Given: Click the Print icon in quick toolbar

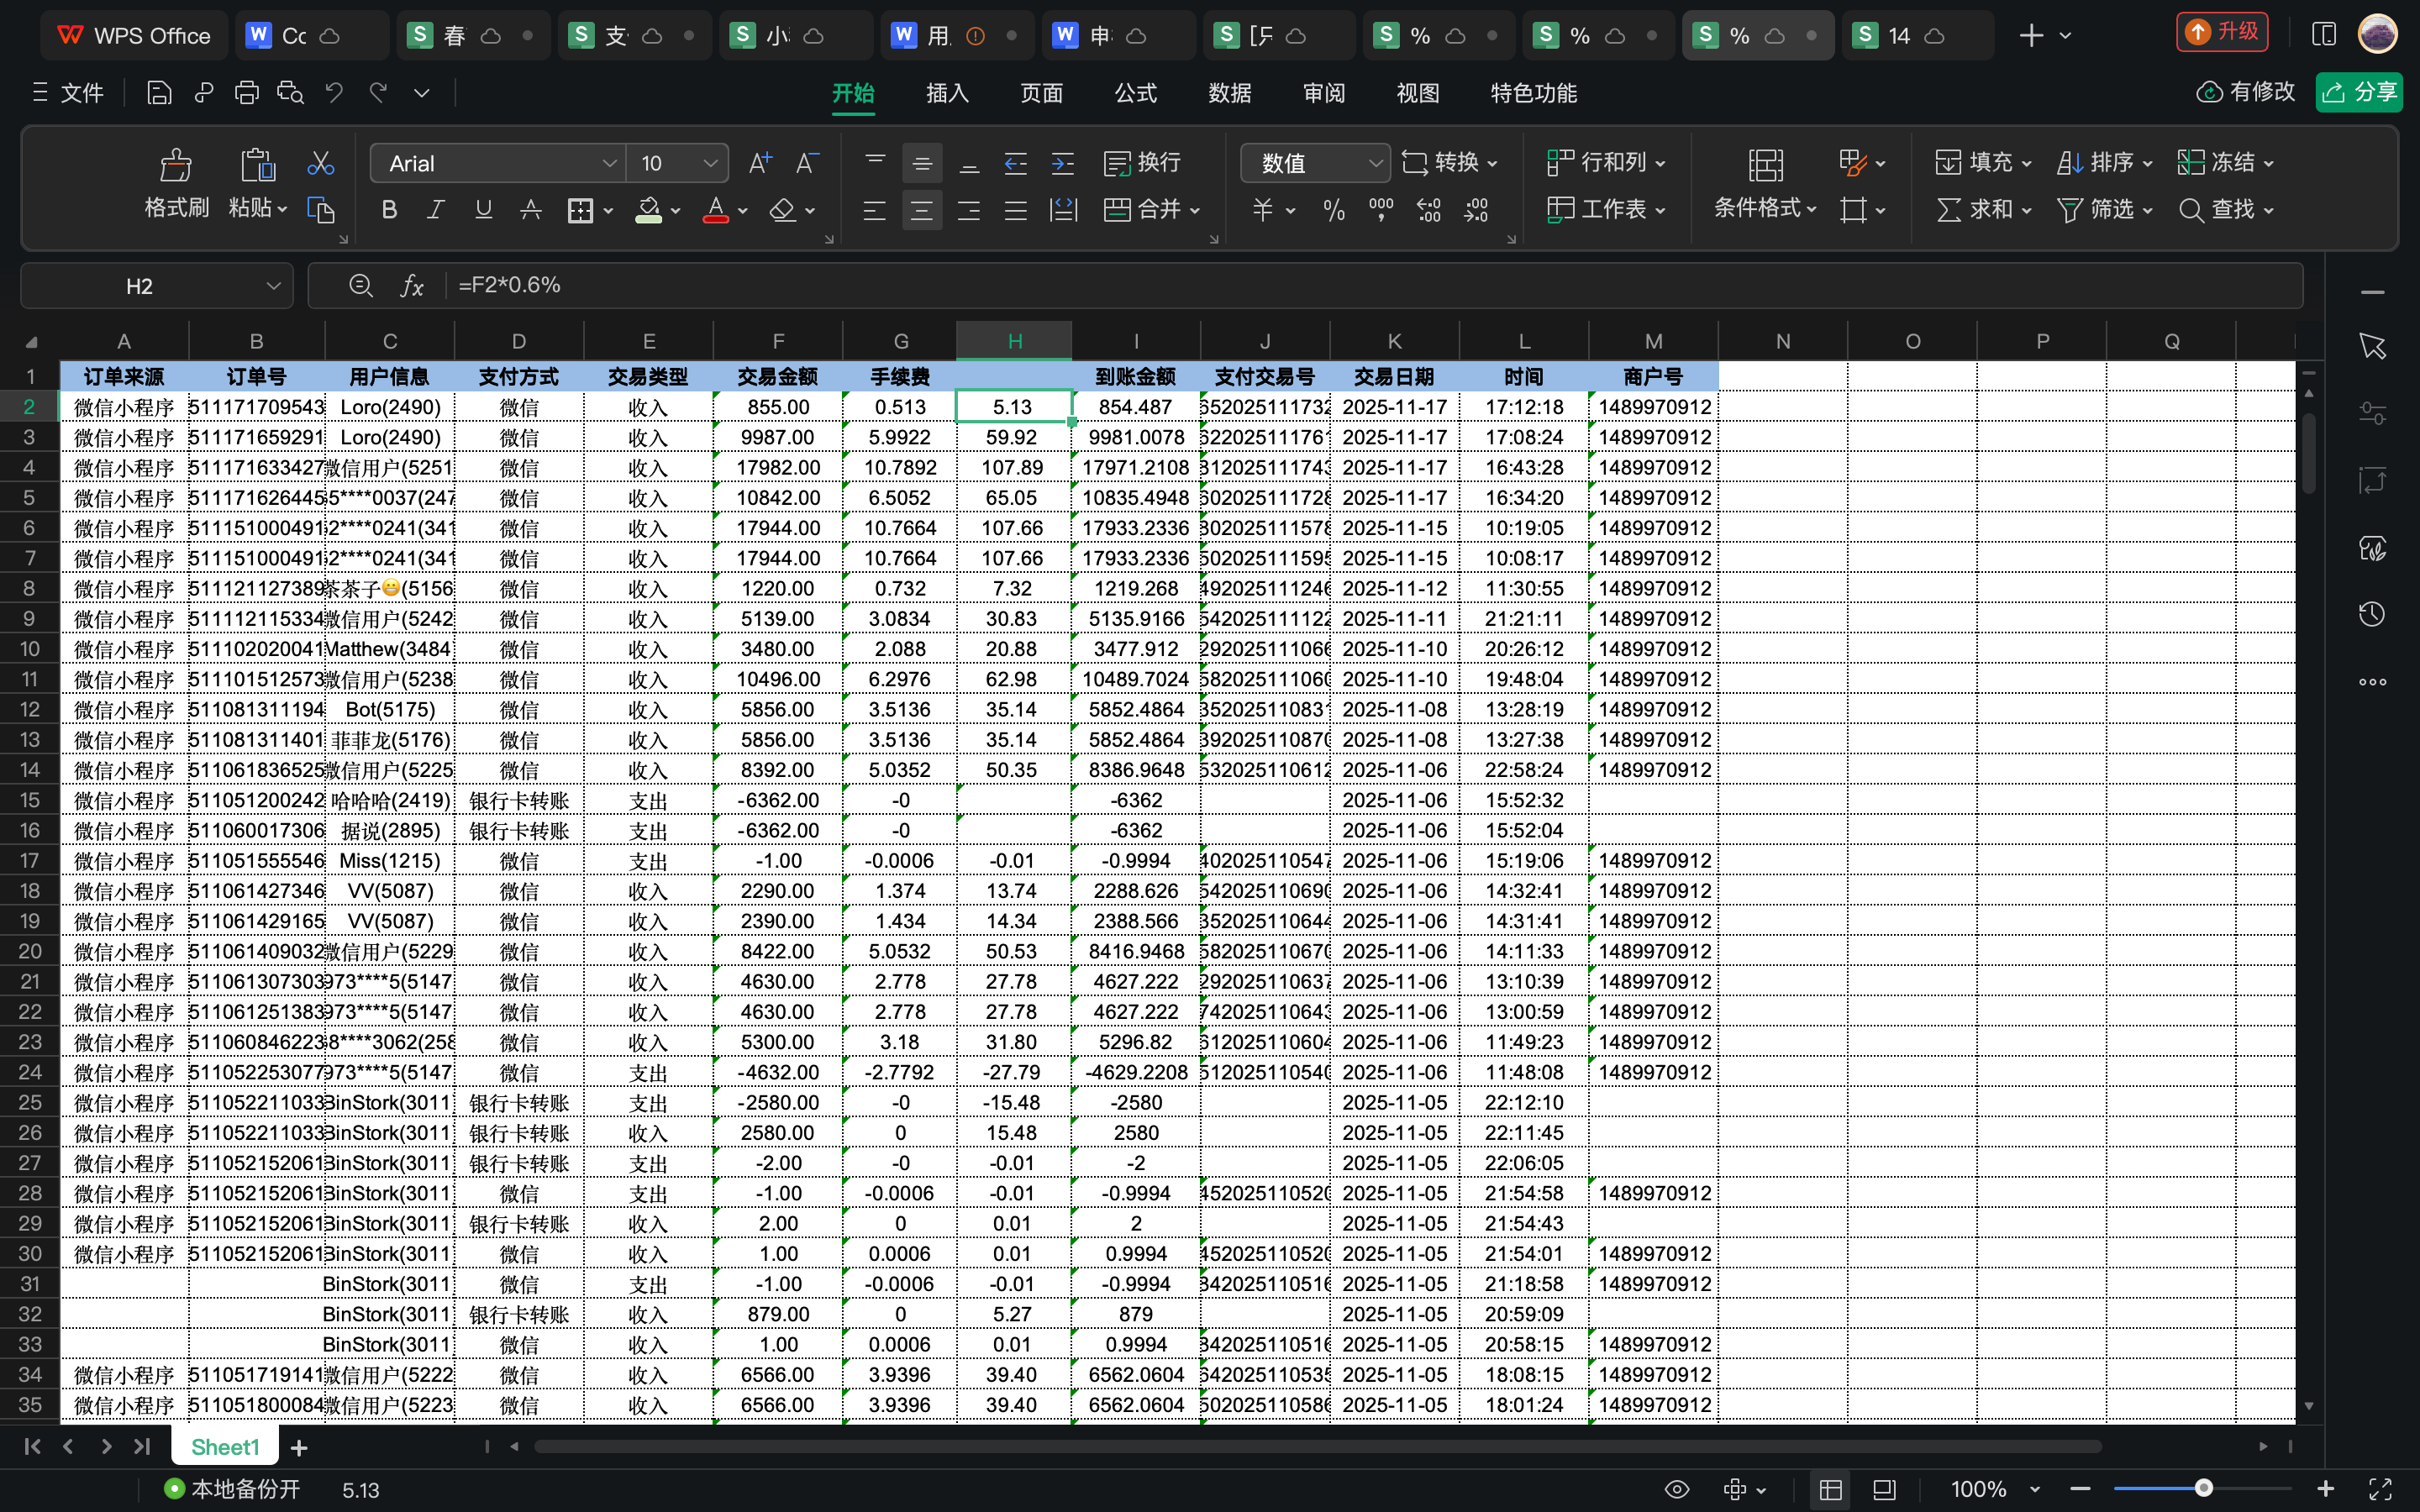Looking at the screenshot, I should point(246,93).
